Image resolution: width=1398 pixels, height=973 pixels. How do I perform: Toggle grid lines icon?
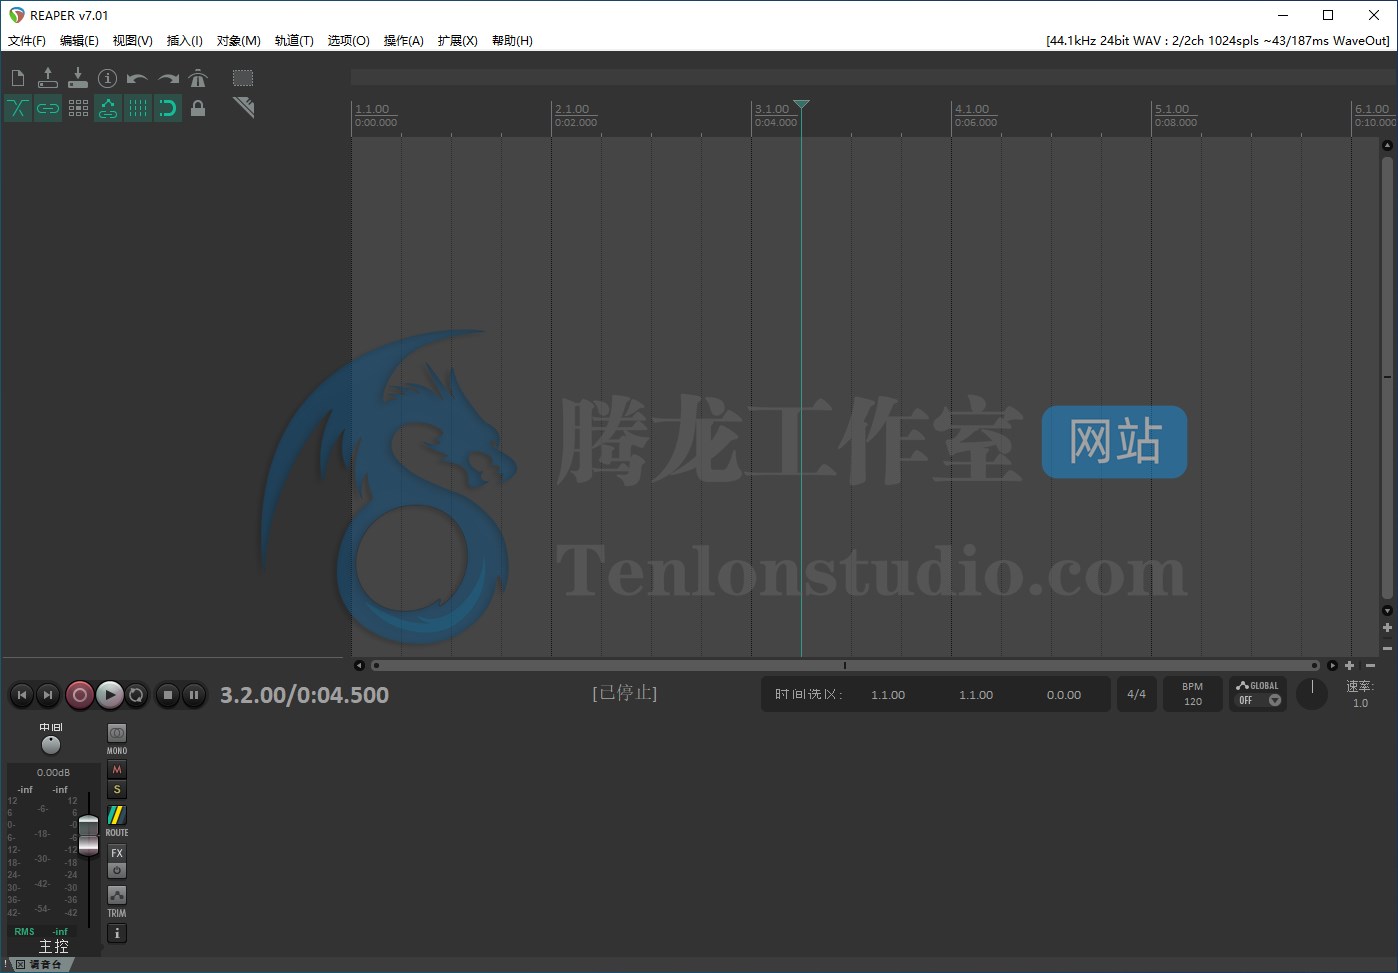(138, 108)
